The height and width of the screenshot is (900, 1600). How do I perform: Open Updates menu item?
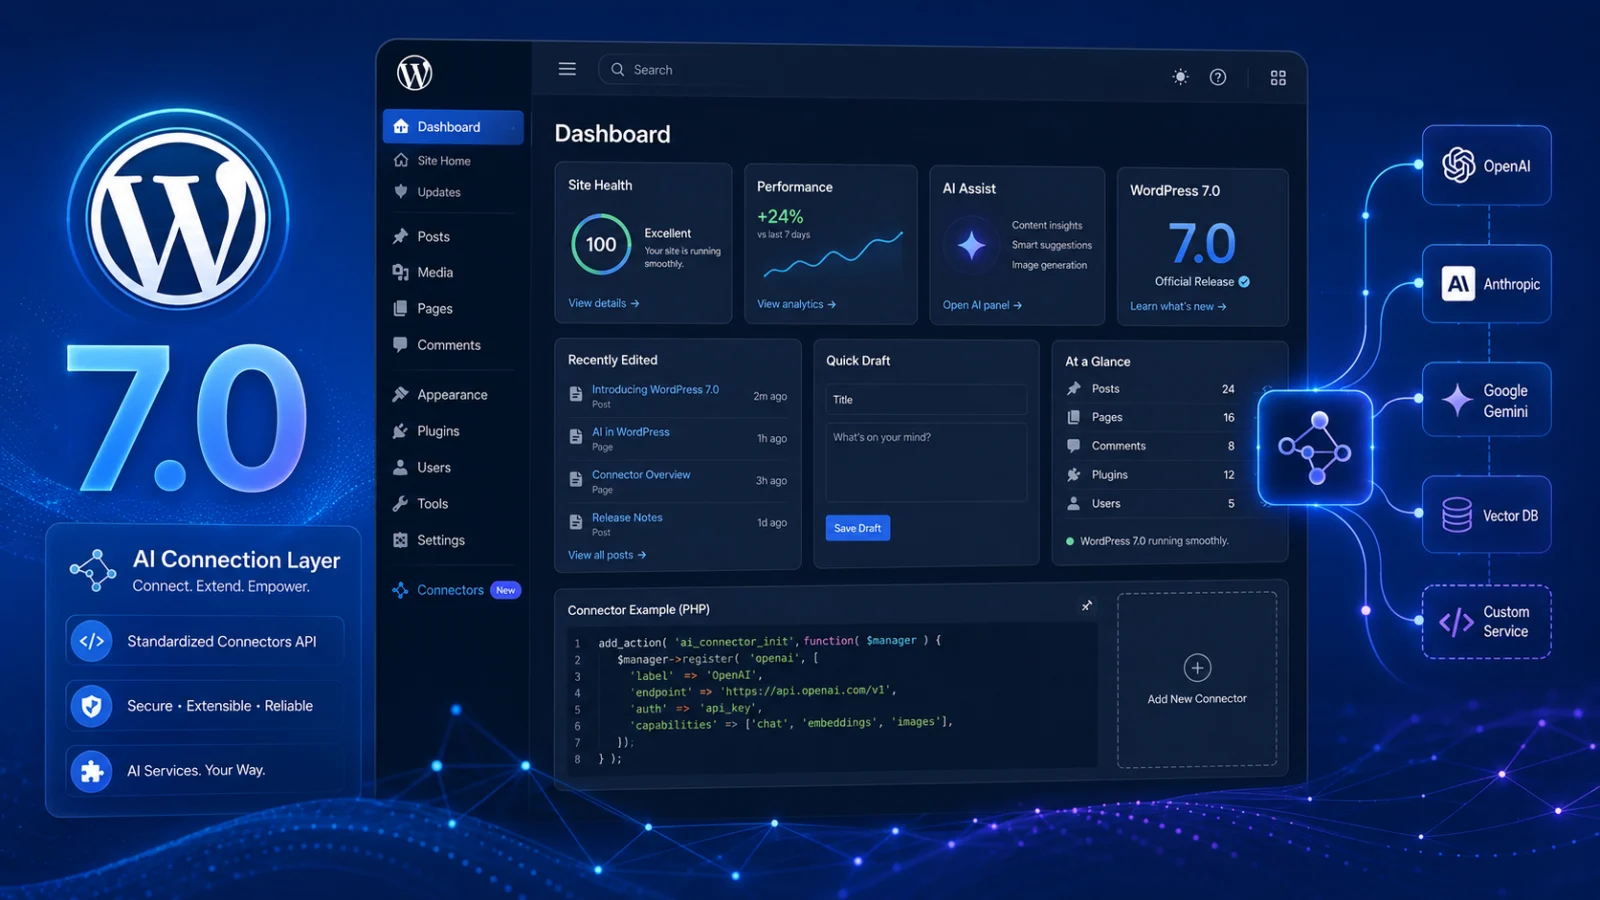(x=439, y=192)
